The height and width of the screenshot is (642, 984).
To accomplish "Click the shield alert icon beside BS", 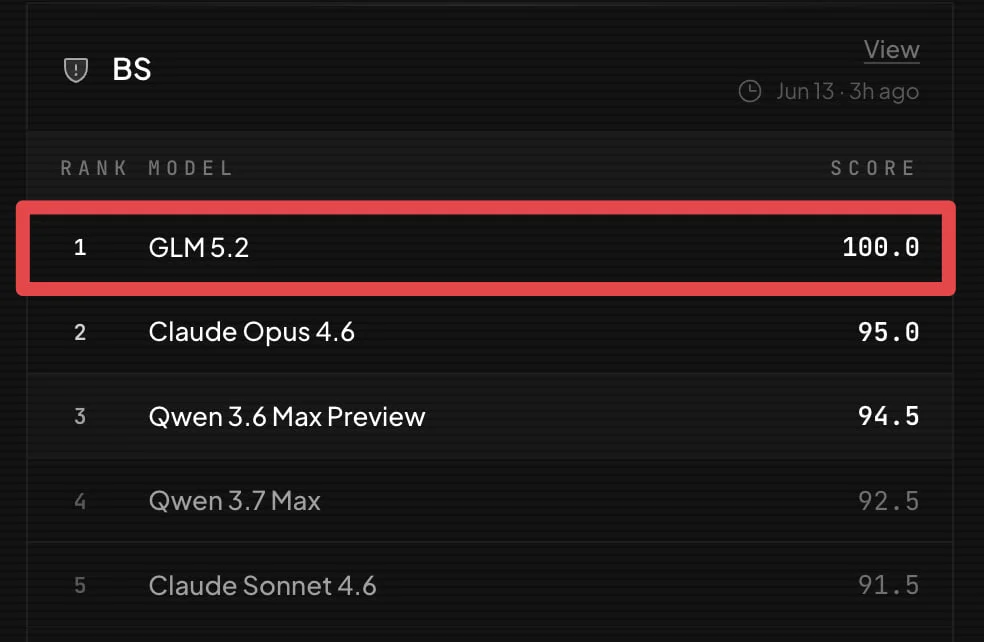I will 76,70.
